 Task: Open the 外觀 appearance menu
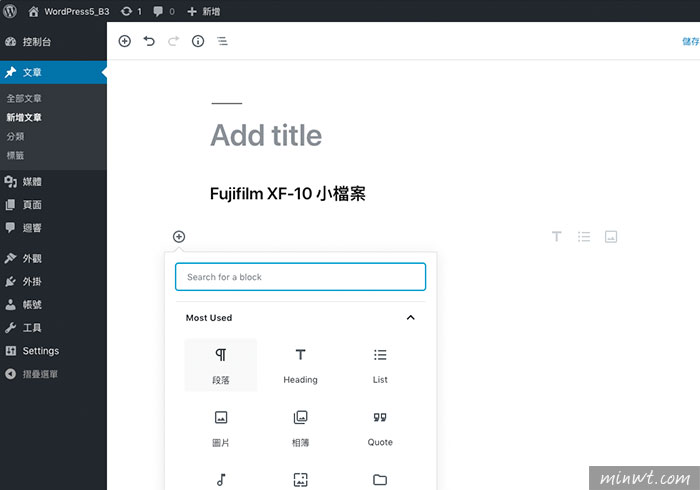(x=53, y=258)
